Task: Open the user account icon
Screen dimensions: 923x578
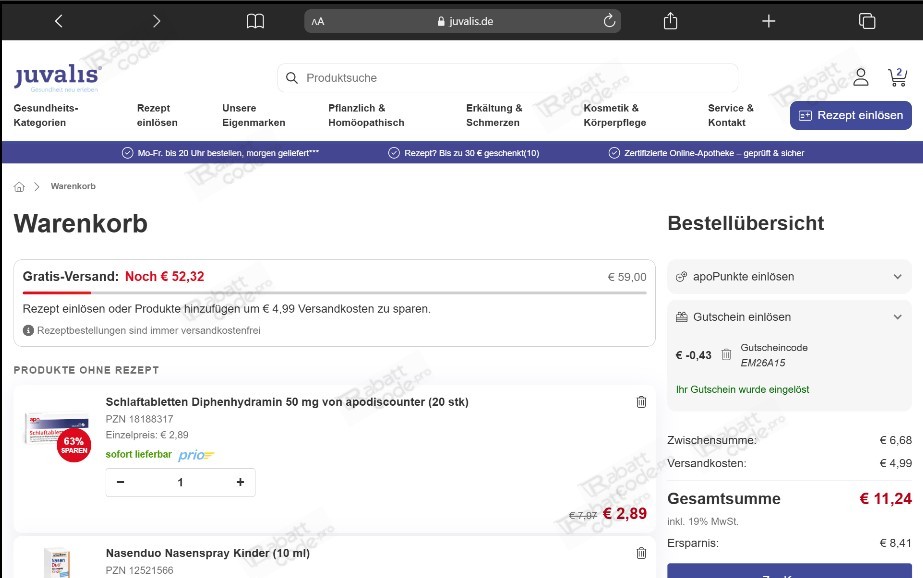Action: click(861, 77)
